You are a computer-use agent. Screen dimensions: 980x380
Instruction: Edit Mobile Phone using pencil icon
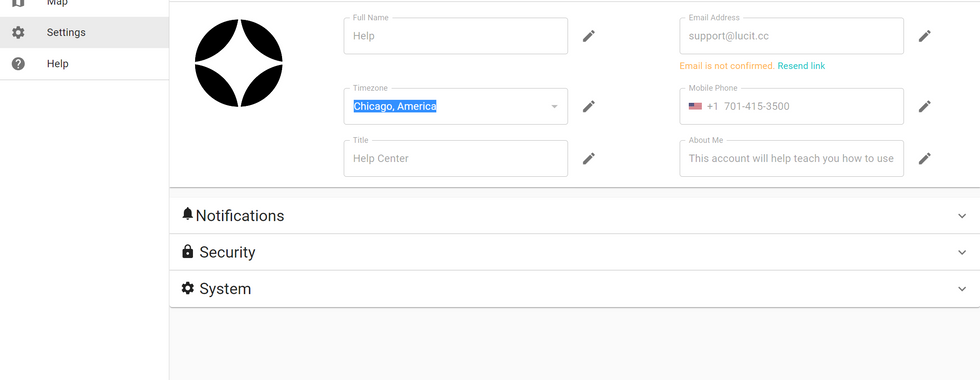click(924, 106)
